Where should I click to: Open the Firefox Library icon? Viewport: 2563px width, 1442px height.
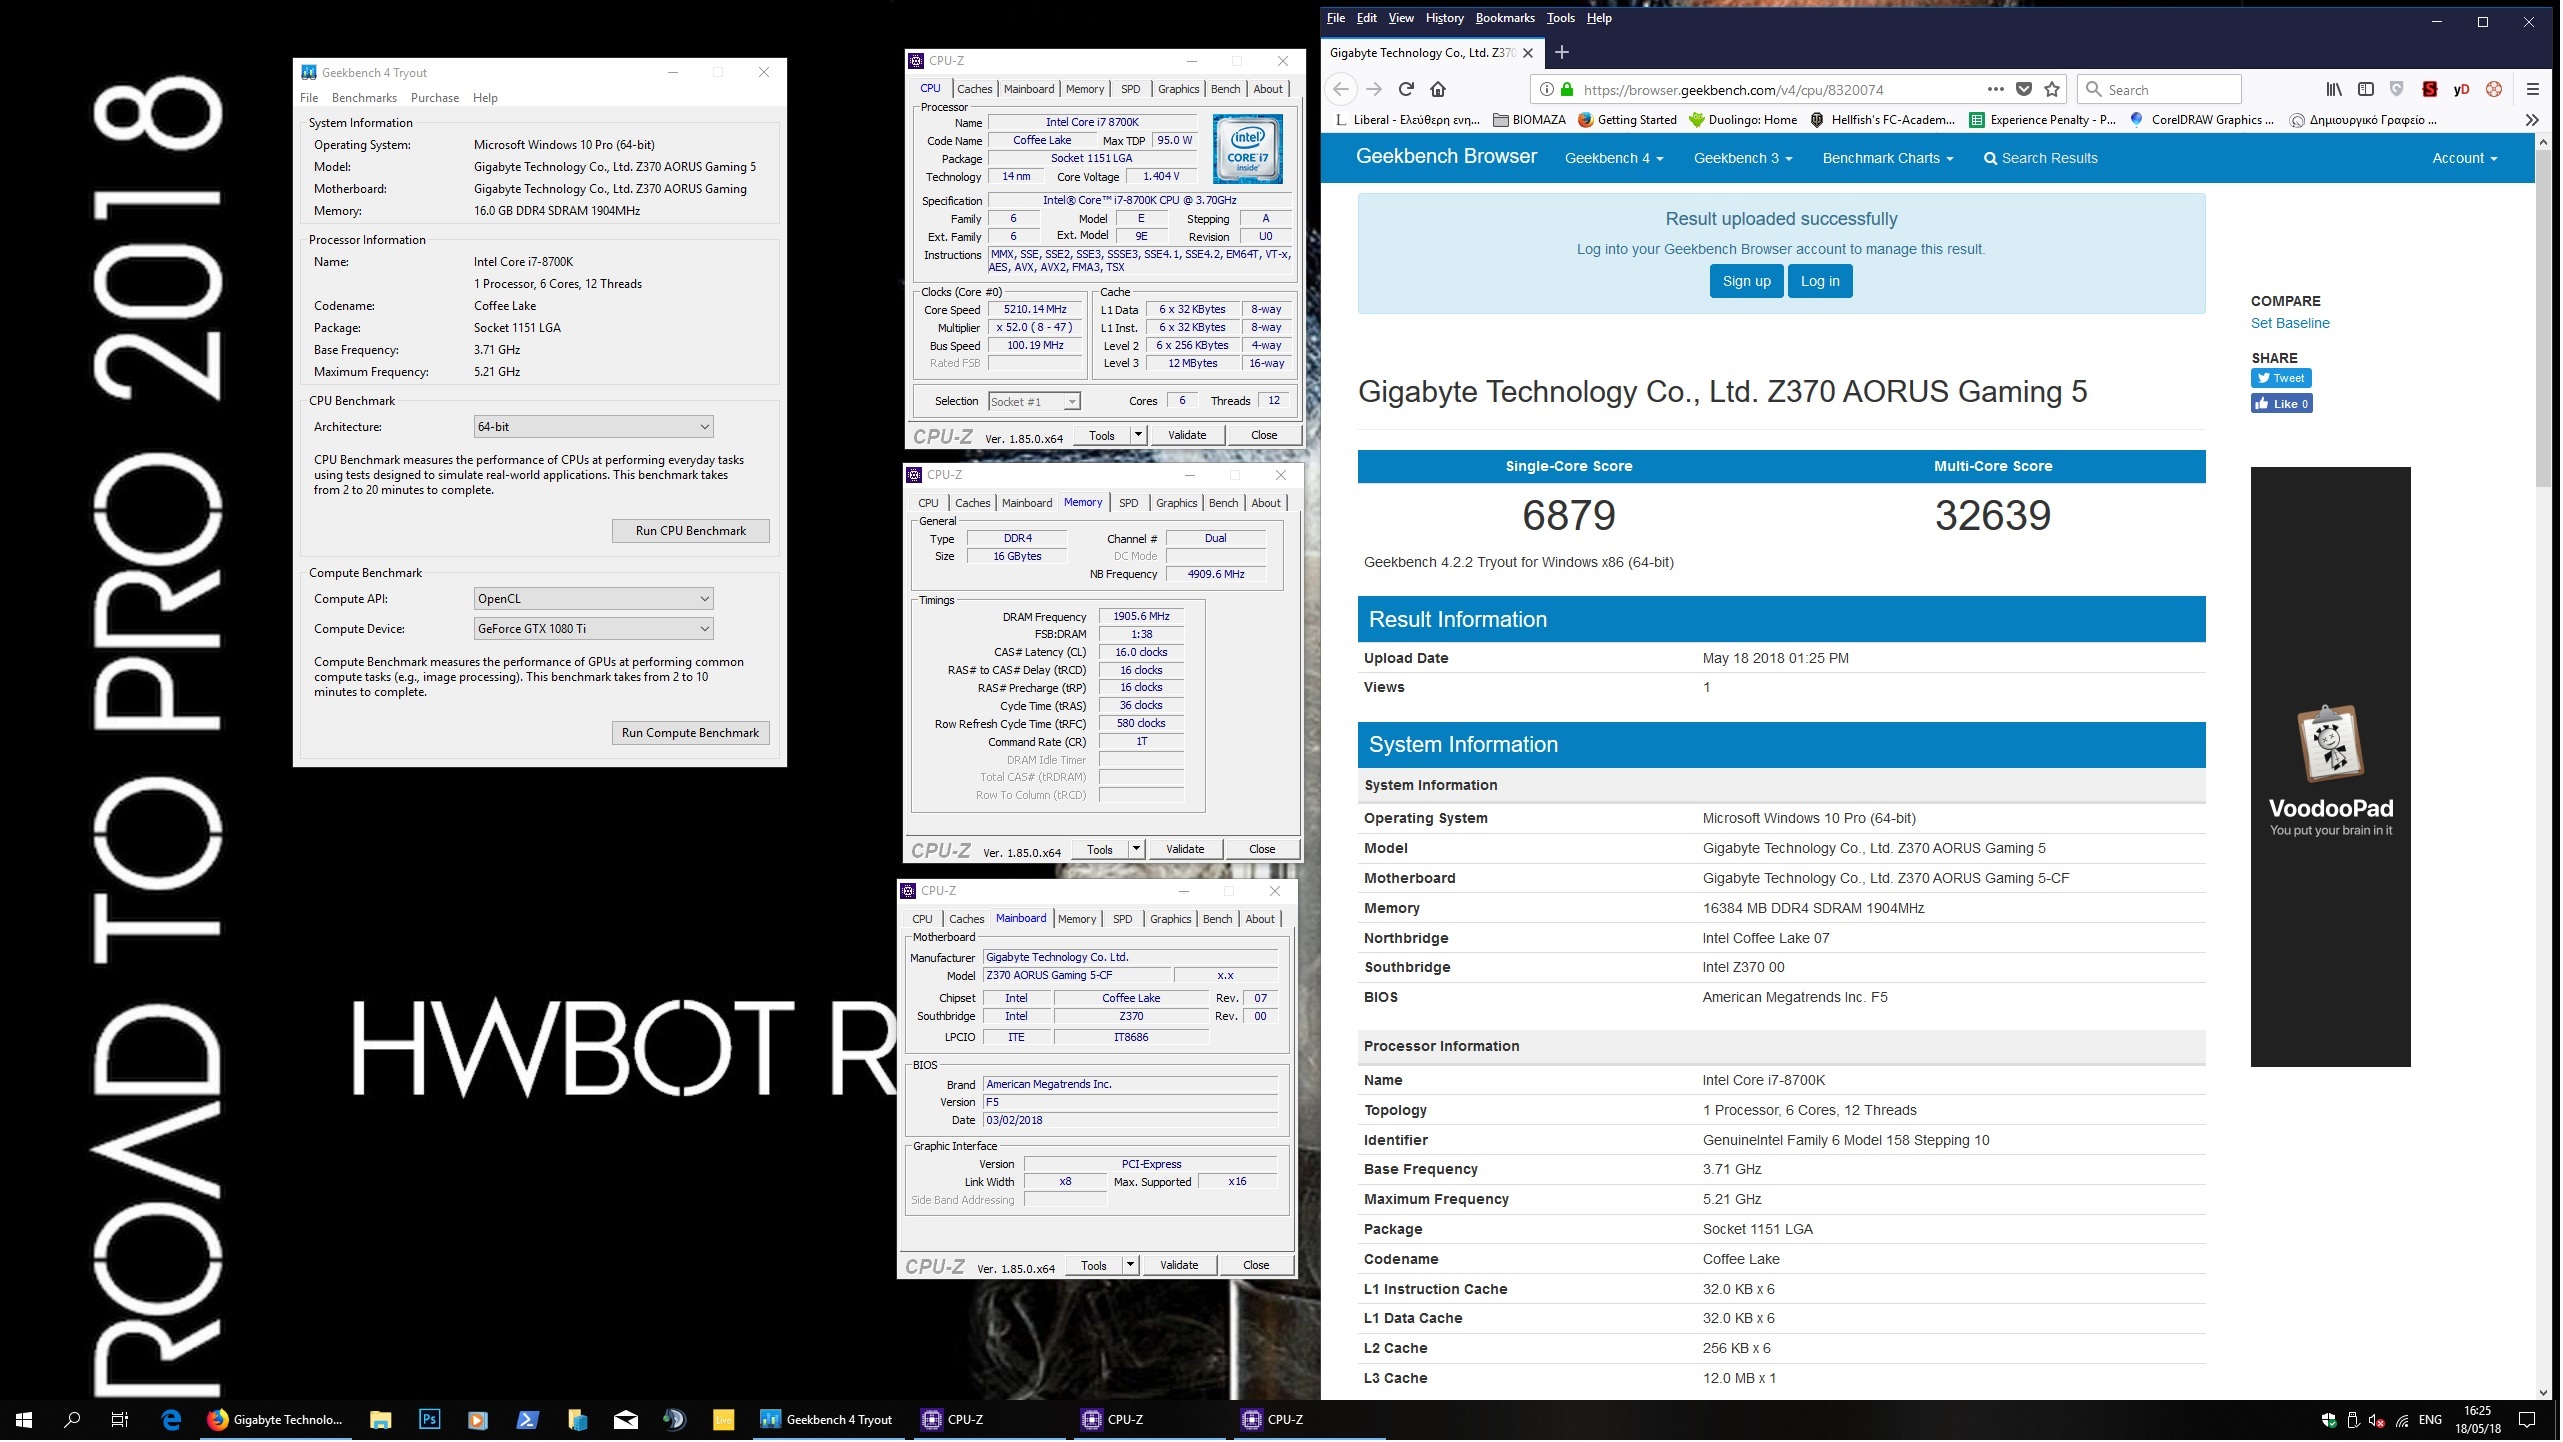click(x=2336, y=90)
